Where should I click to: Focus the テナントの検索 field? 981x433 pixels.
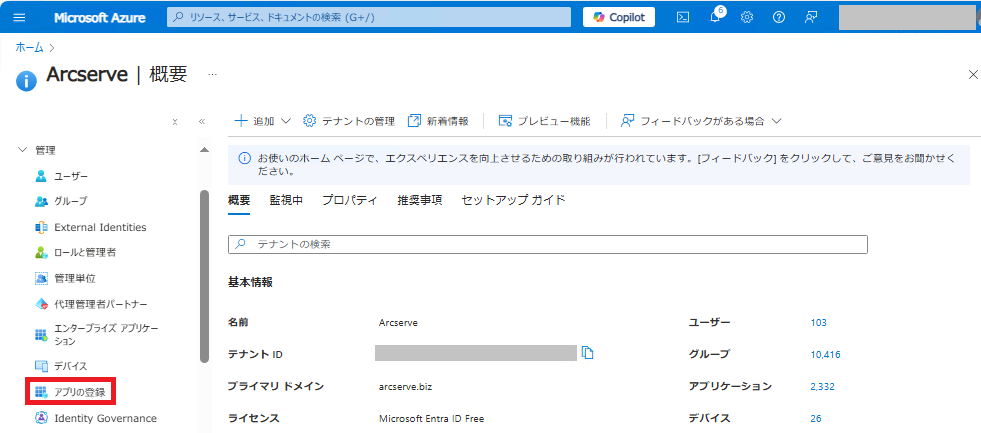point(547,245)
